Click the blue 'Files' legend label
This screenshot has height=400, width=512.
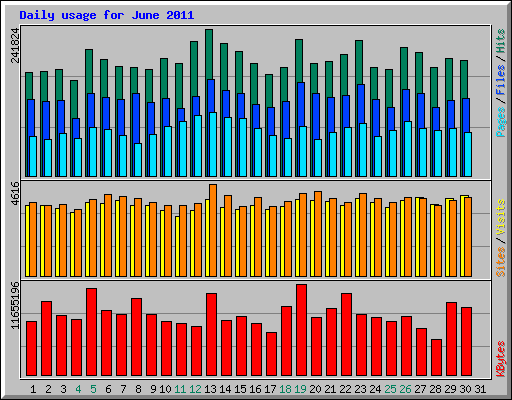(501, 80)
